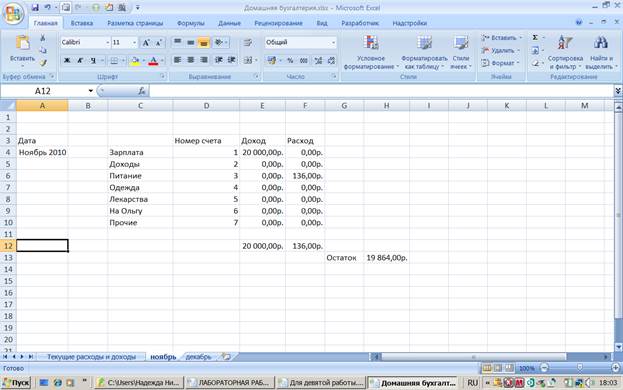
Task: Apply thousands separator 000 format
Action: pyautogui.click(x=304, y=60)
